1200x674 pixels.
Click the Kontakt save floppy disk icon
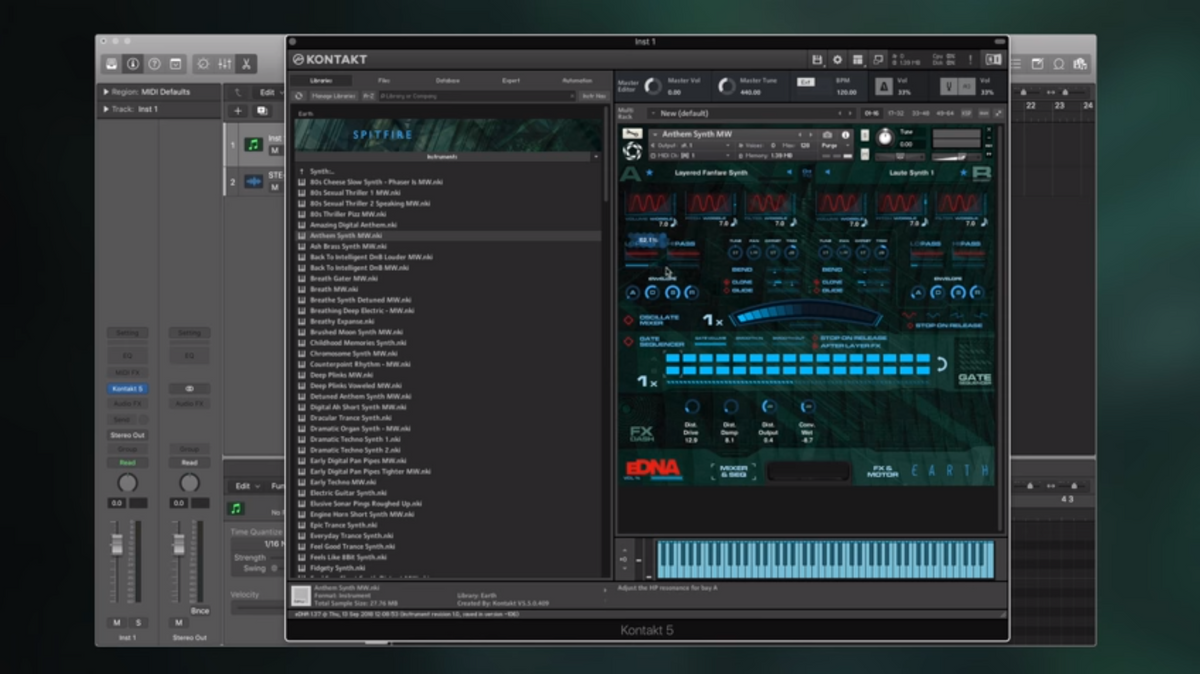pyautogui.click(x=817, y=60)
